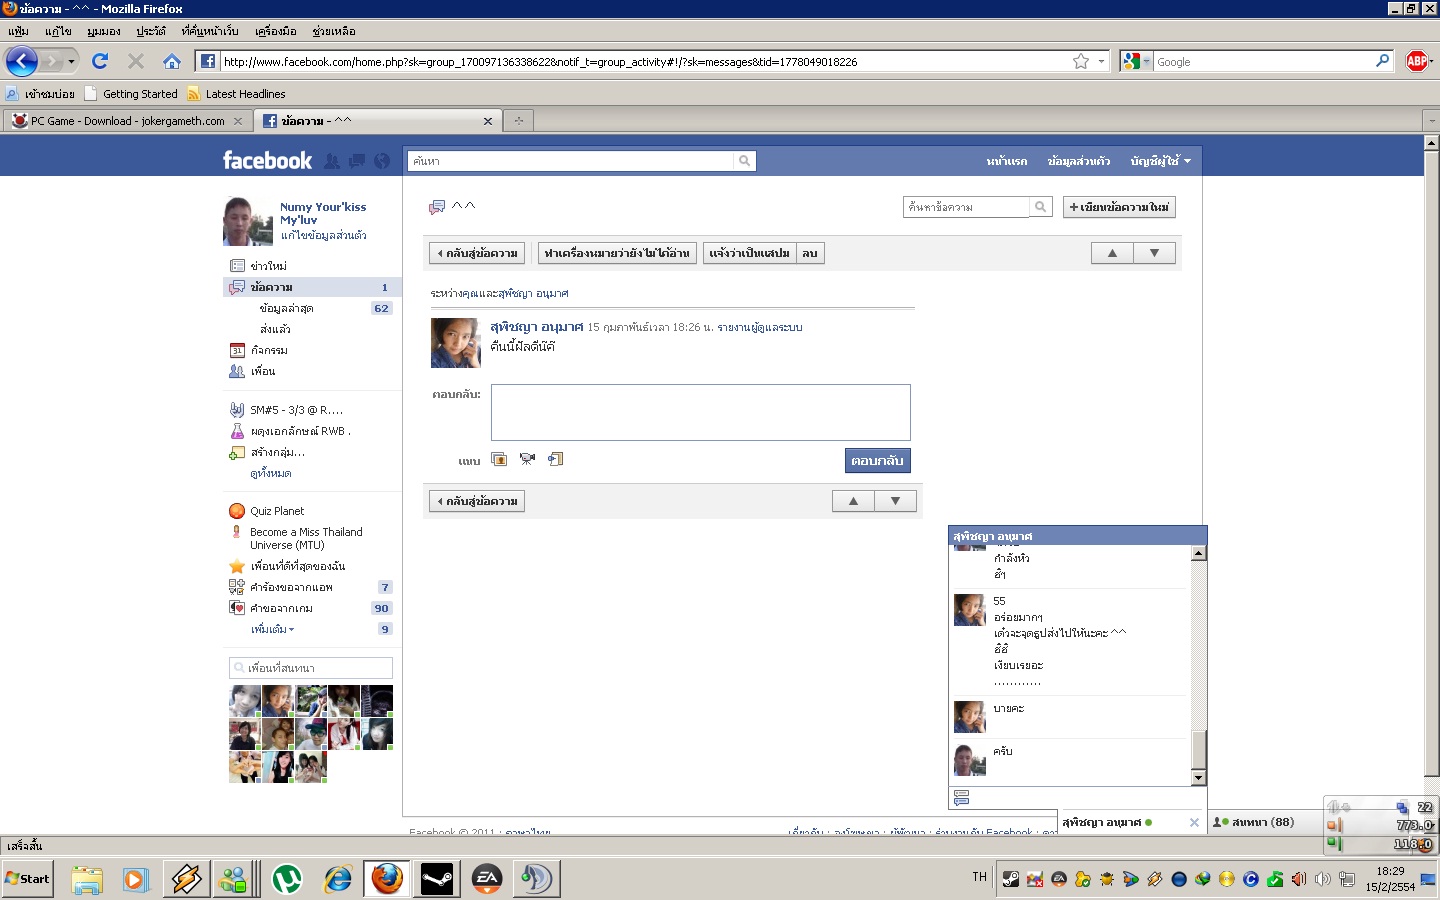Select กิจกรรม in the left sidebar
The width and height of the screenshot is (1440, 900).
tap(269, 350)
